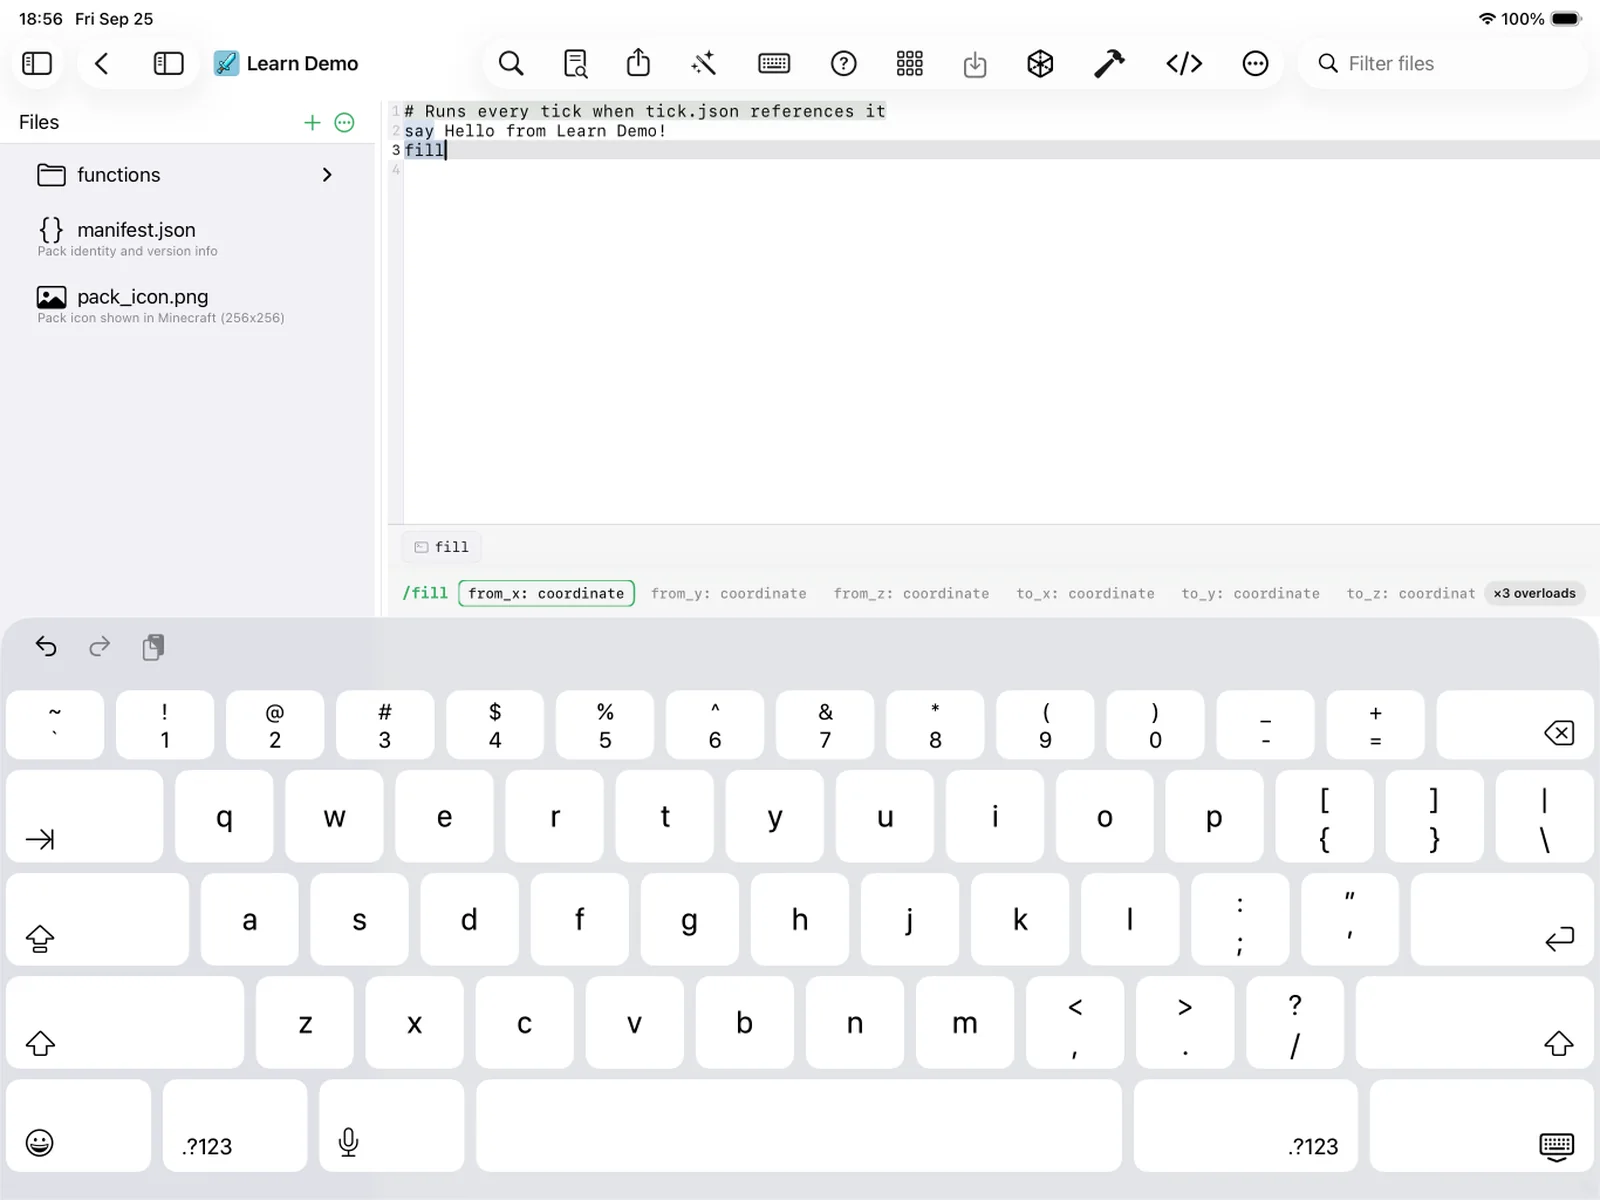Paste using keyboard clipboard icon
The height and width of the screenshot is (1200, 1600).
153,647
